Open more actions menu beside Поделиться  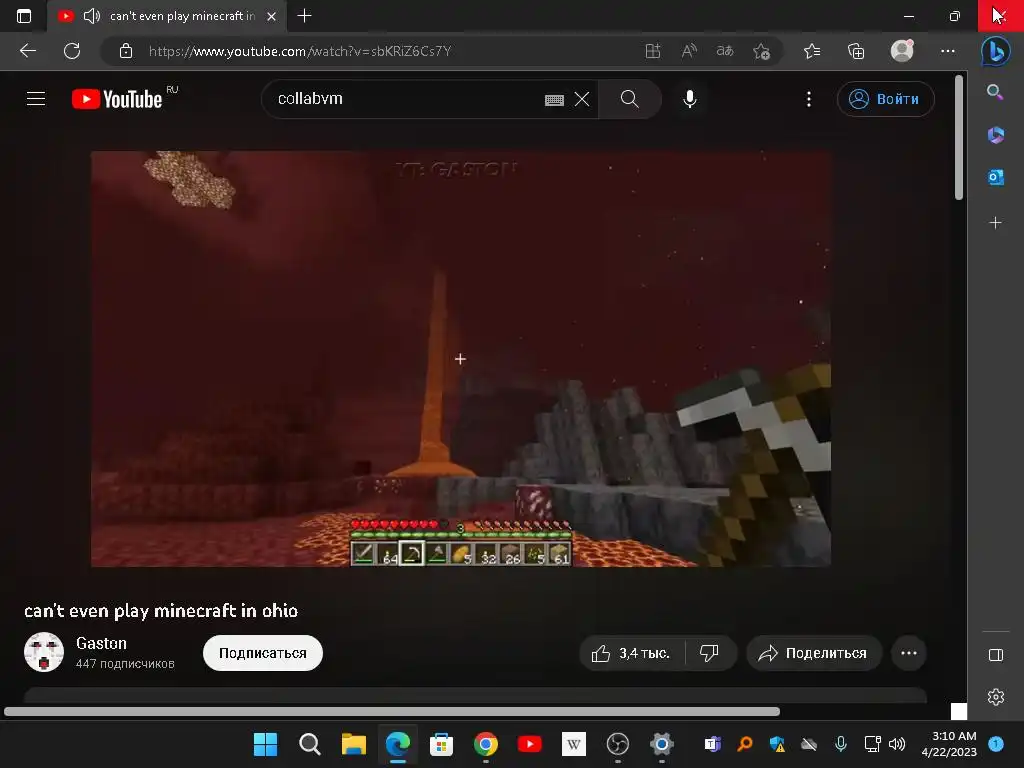click(908, 653)
